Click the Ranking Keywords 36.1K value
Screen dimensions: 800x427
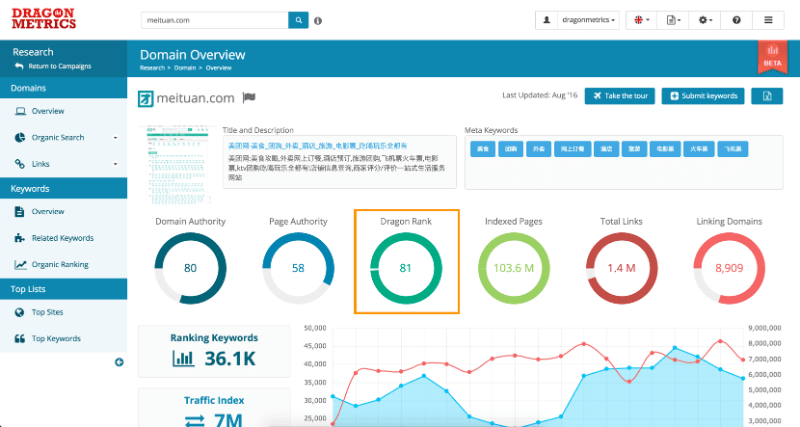coord(230,359)
